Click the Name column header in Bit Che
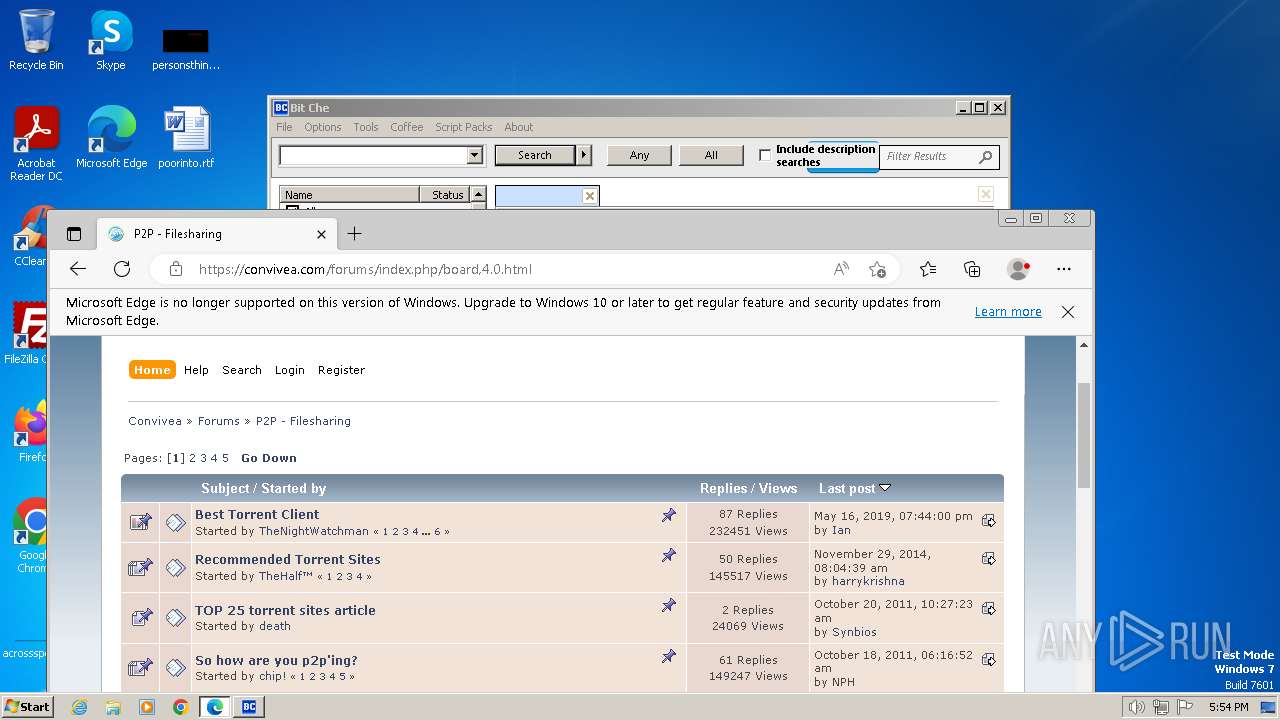The width and height of the screenshot is (1280, 720). pos(349,195)
